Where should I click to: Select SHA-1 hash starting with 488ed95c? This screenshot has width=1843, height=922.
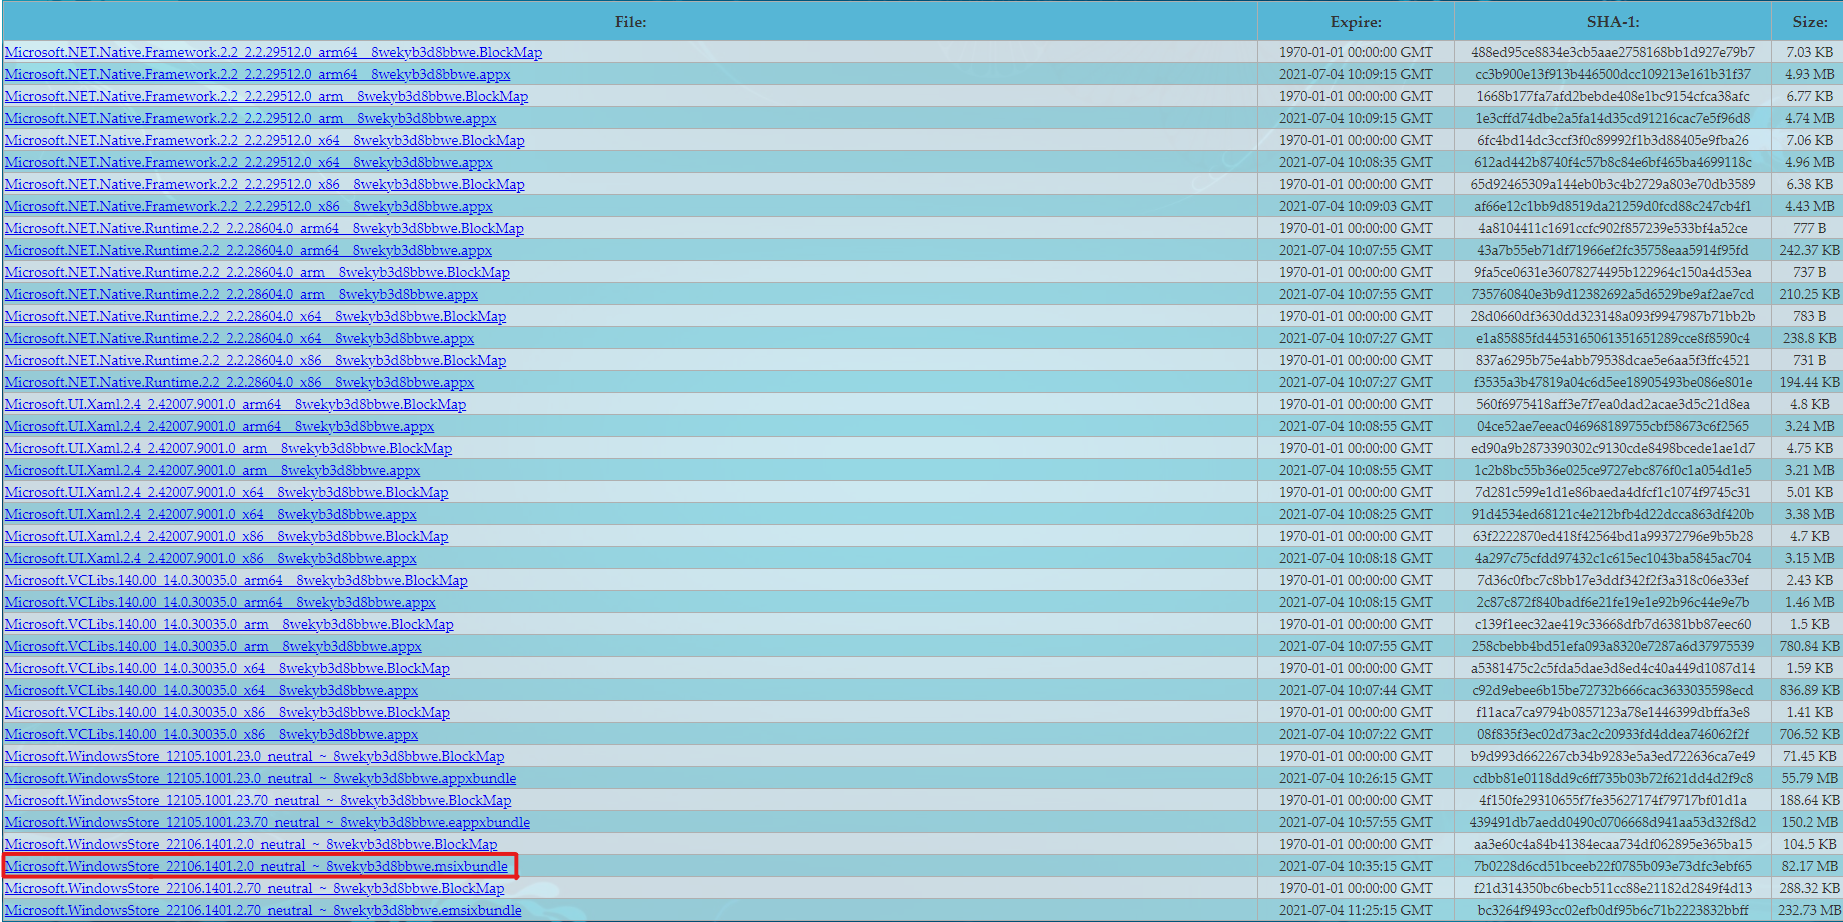click(1612, 52)
